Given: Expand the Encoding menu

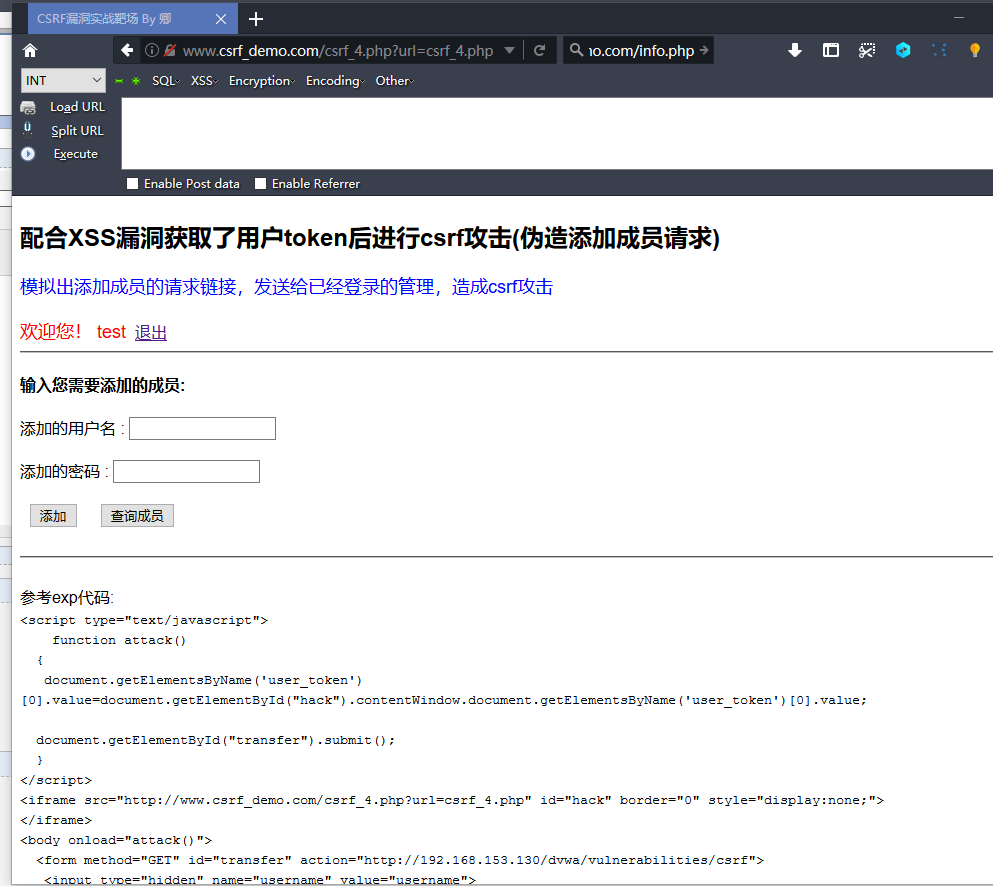Looking at the screenshot, I should click(335, 81).
